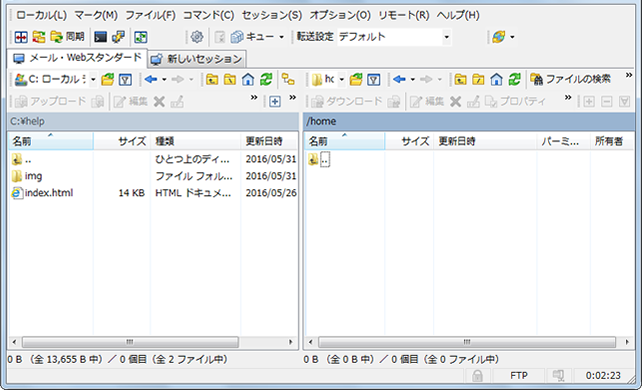Click the 編集 edit button in local toolbar
Screen dimensions: 642x390
pyautogui.click(x=131, y=101)
